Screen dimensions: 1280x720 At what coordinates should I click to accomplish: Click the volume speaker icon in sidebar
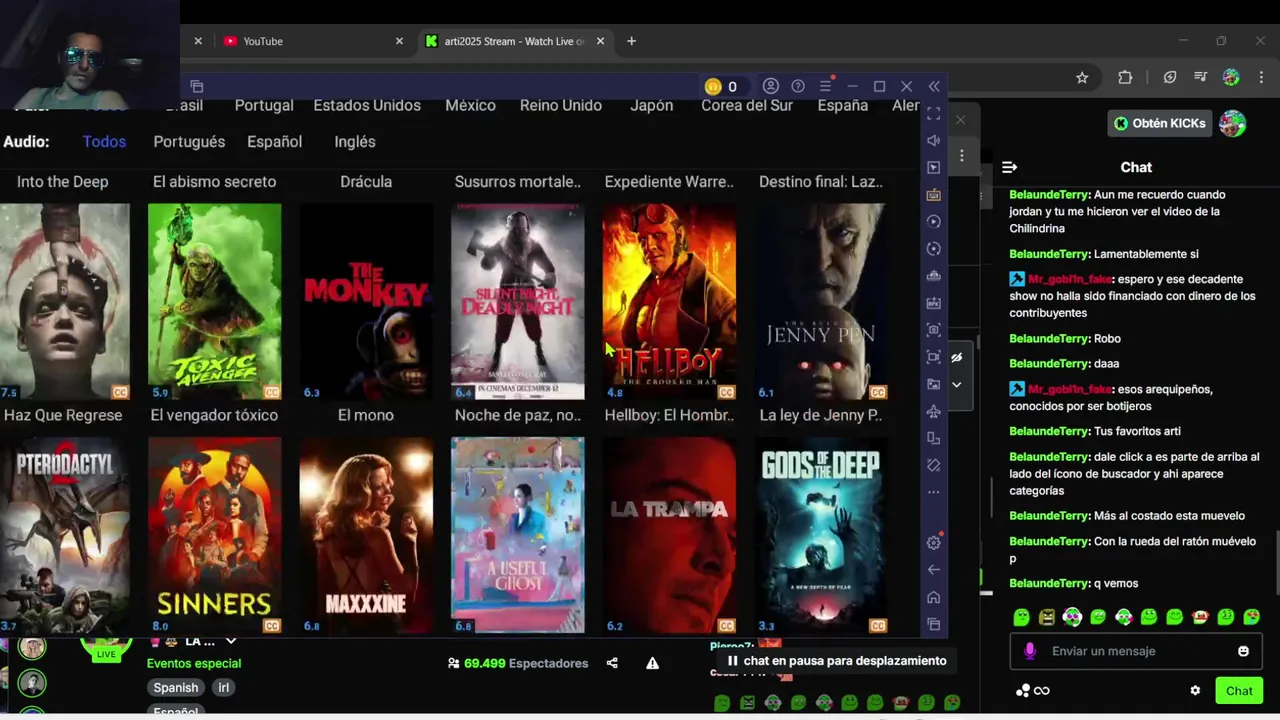point(933,140)
